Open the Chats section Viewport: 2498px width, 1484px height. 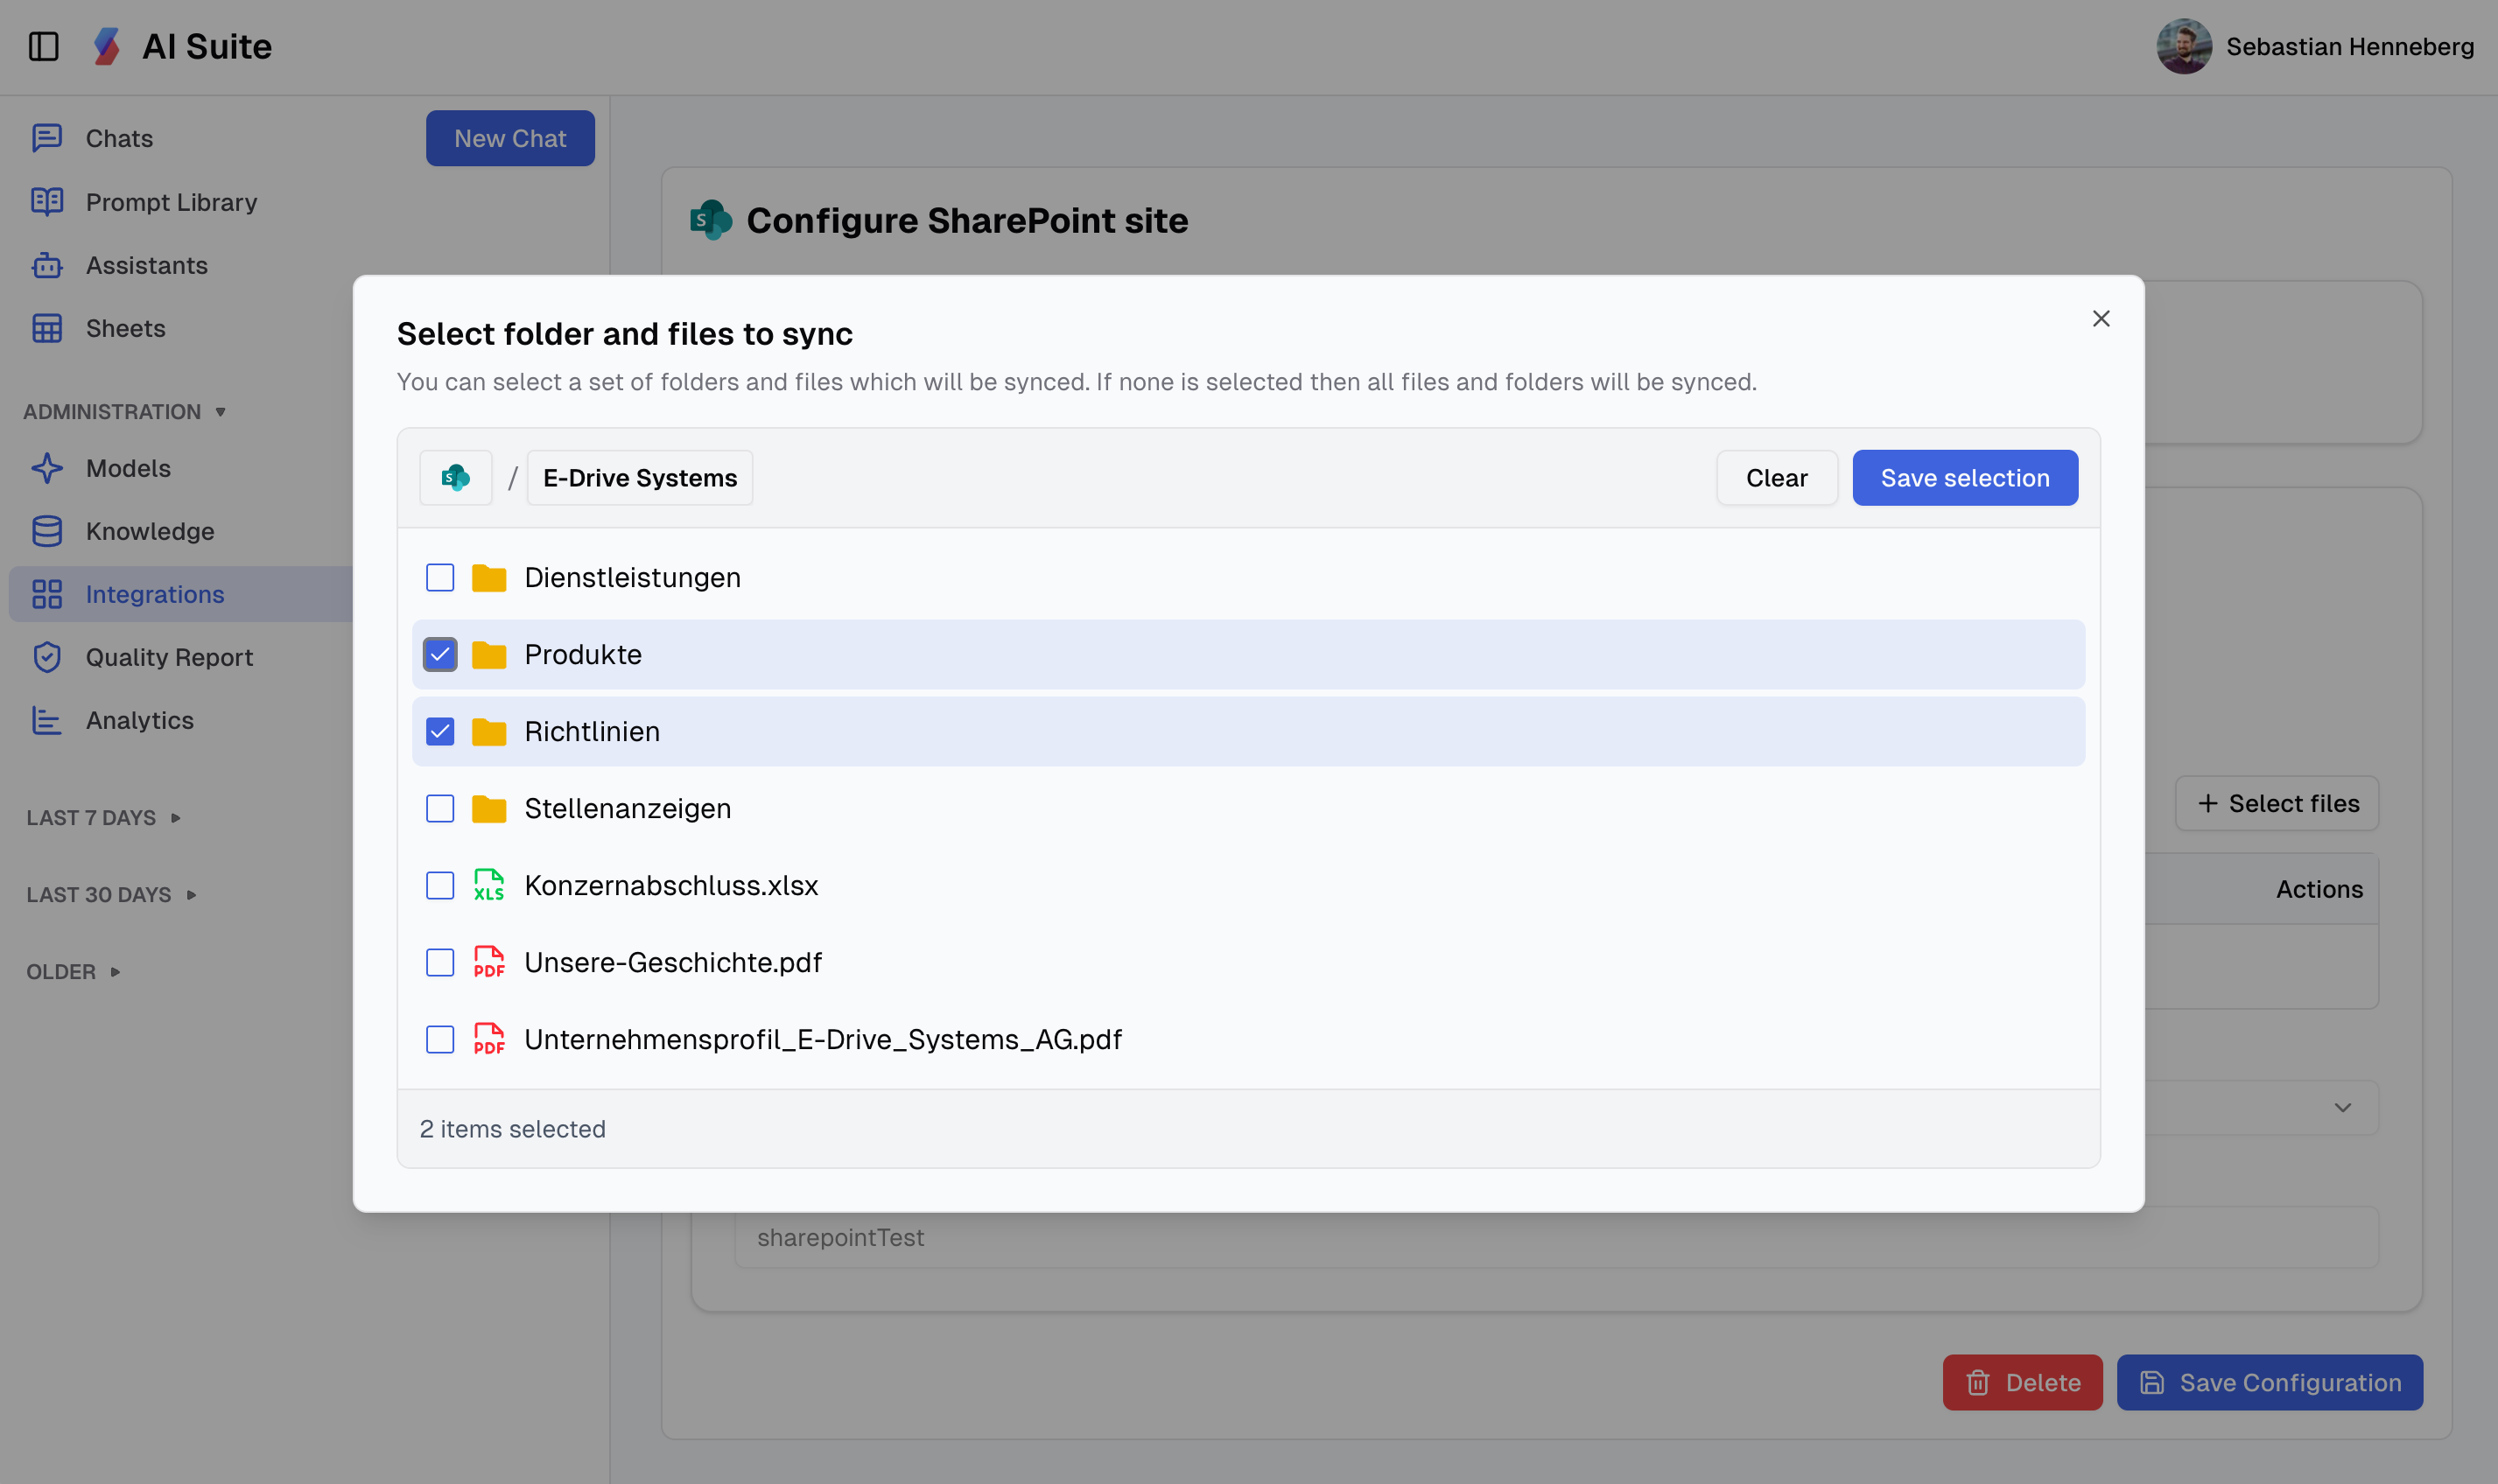tap(118, 138)
